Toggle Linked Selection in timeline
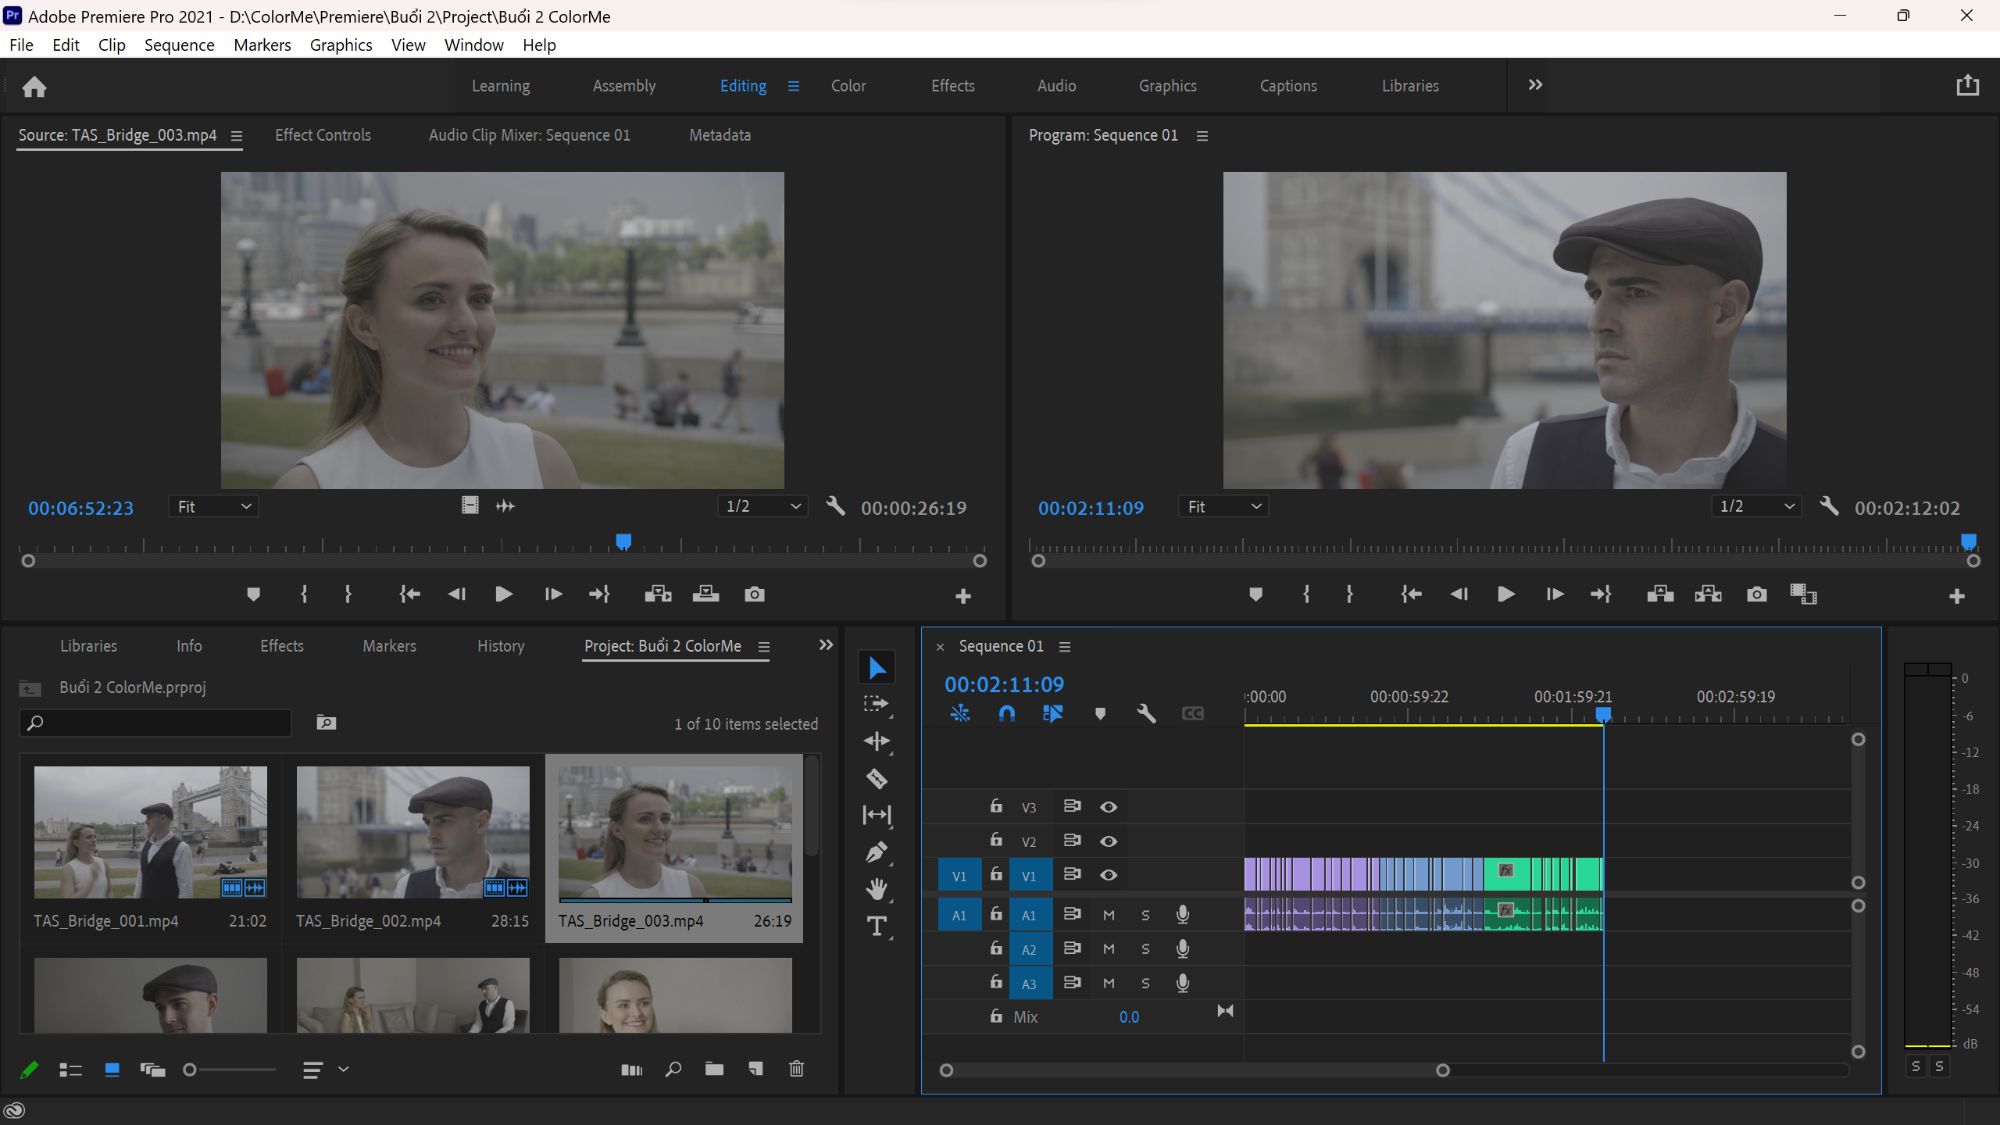 pyautogui.click(x=1053, y=713)
